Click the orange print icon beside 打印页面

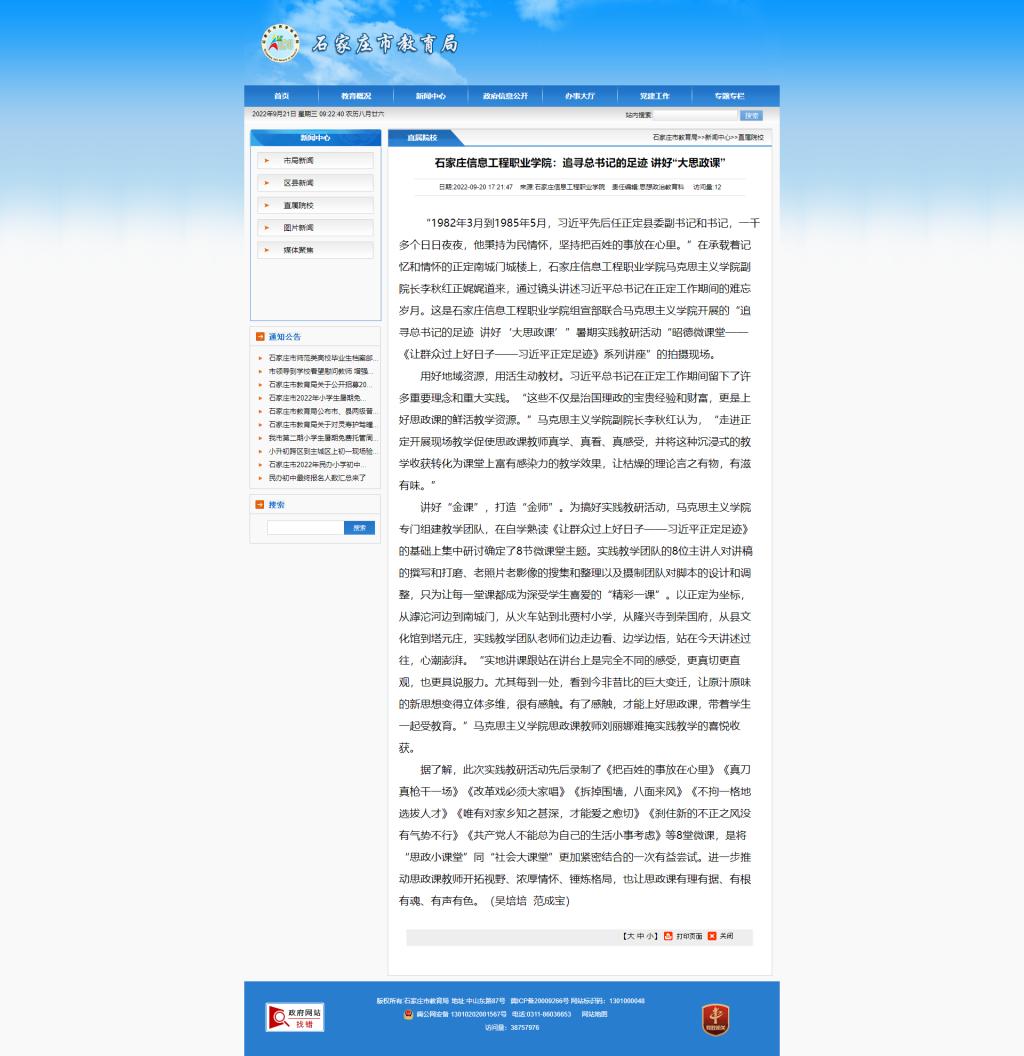click(x=669, y=936)
